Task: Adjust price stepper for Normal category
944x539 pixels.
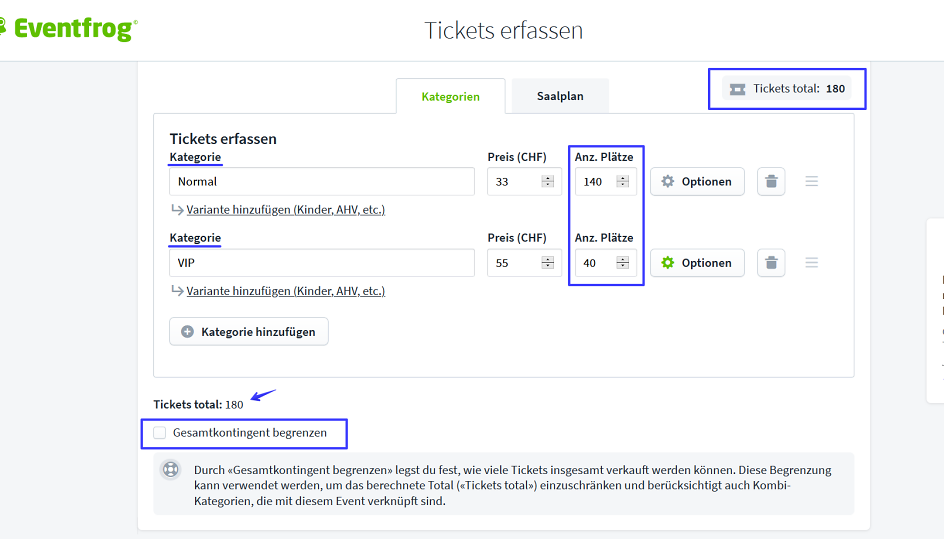Action: point(547,181)
